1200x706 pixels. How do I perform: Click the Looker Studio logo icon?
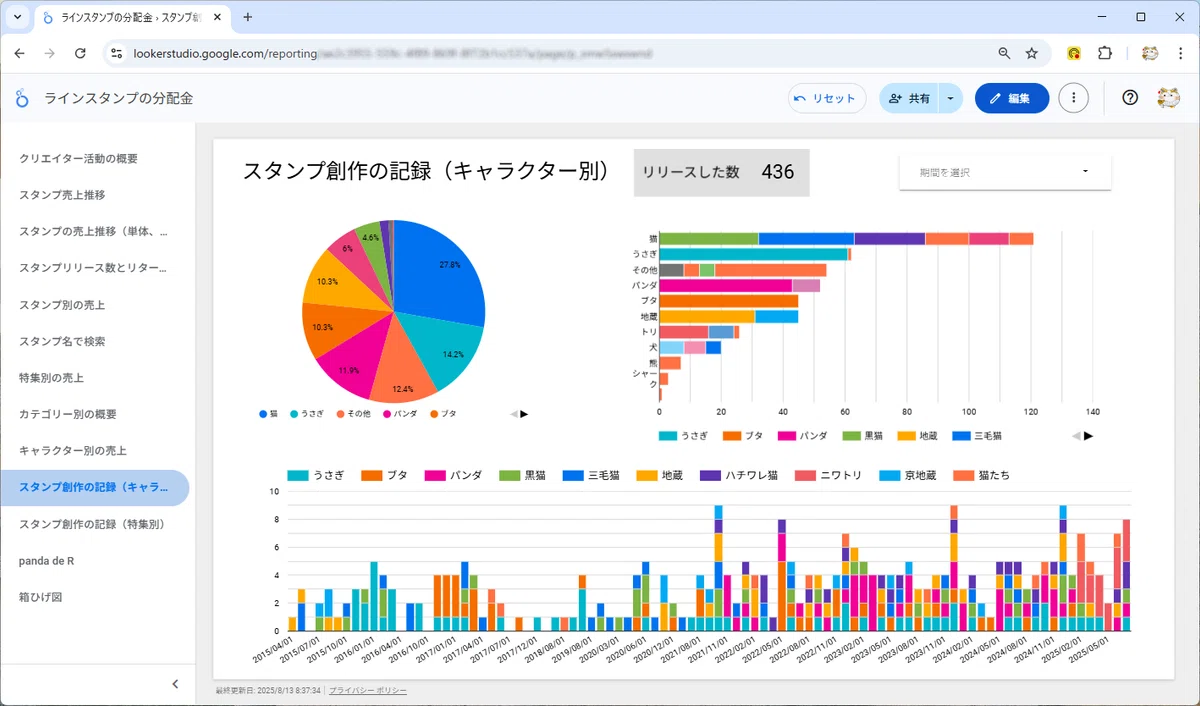22,98
